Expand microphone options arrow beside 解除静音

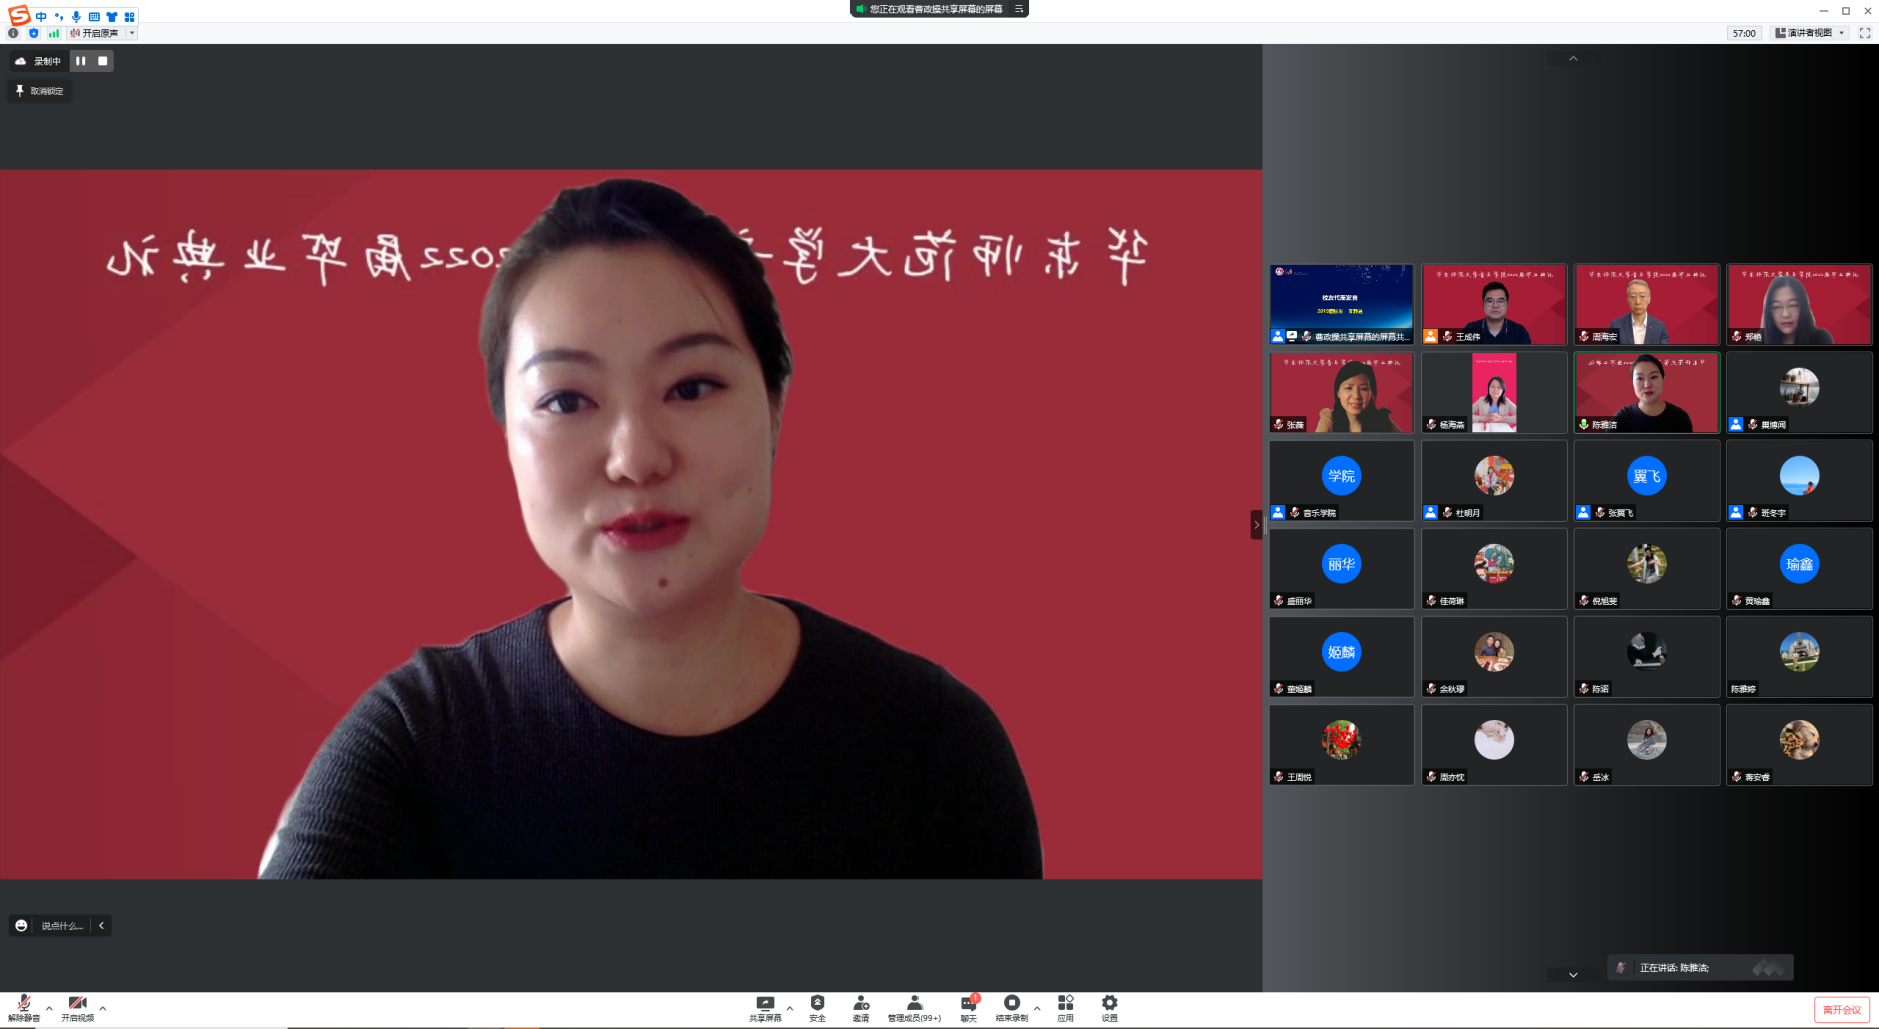tap(49, 1008)
